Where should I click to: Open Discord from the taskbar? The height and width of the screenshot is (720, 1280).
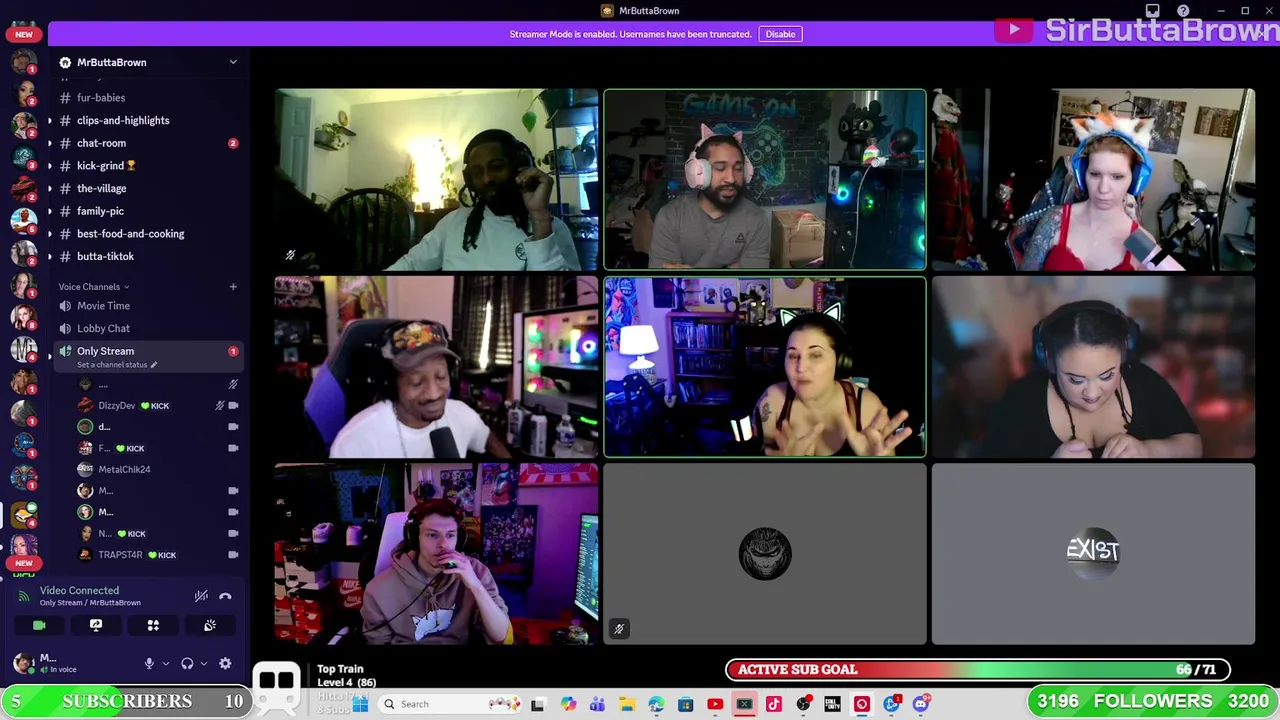pos(920,704)
